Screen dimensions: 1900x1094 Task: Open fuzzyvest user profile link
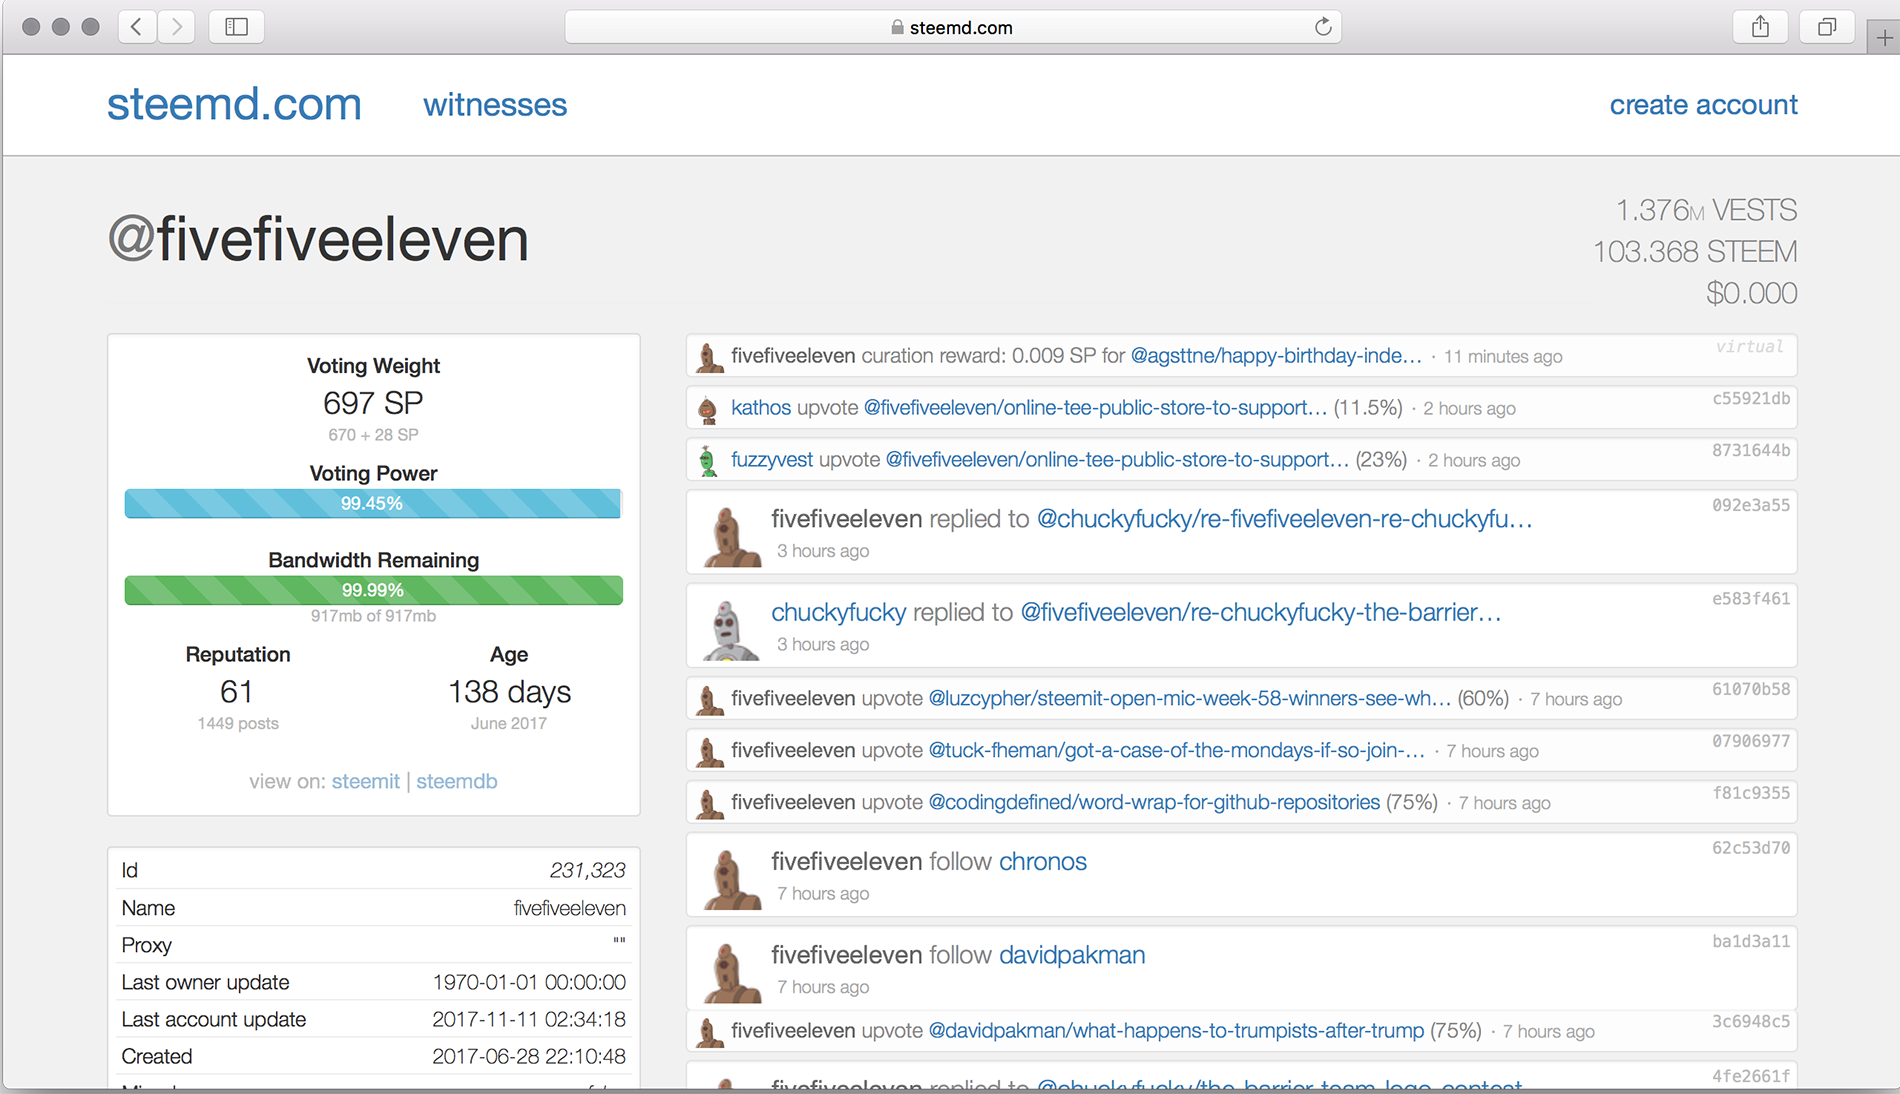coord(772,460)
